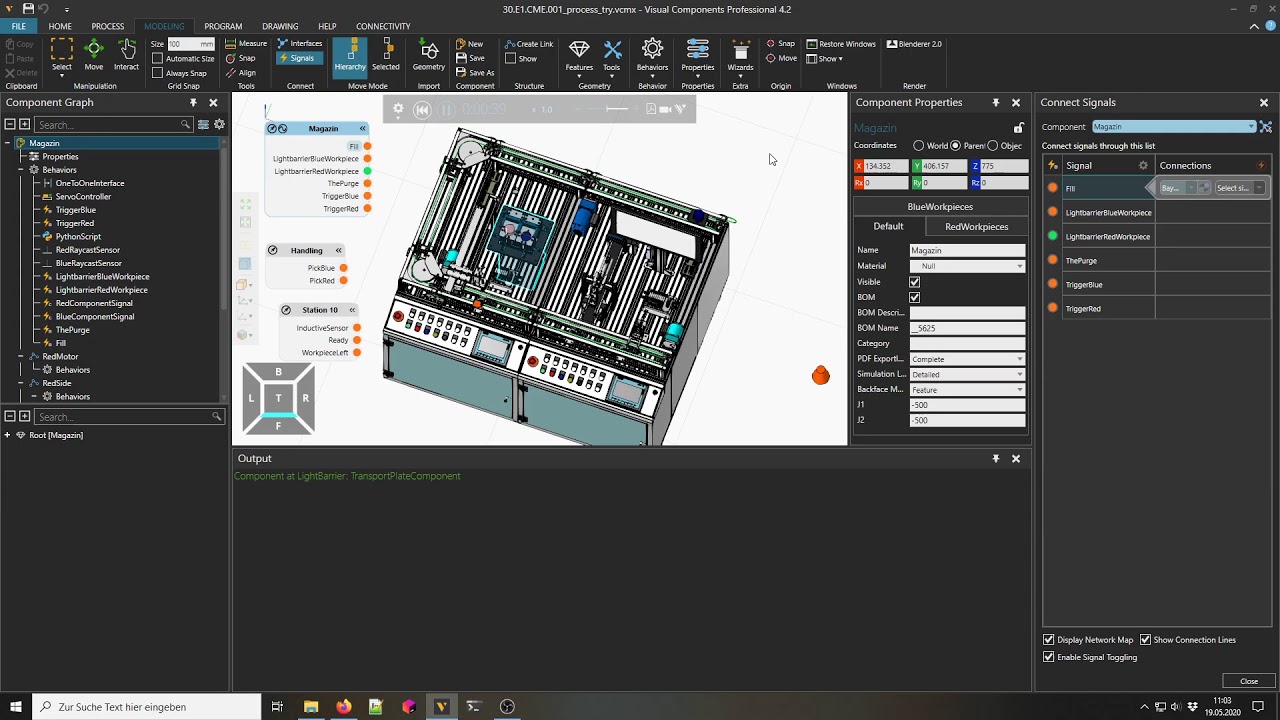Viewport: 1280px width, 720px height.
Task: Open the Simulation Level dropdown
Action: pos(966,374)
